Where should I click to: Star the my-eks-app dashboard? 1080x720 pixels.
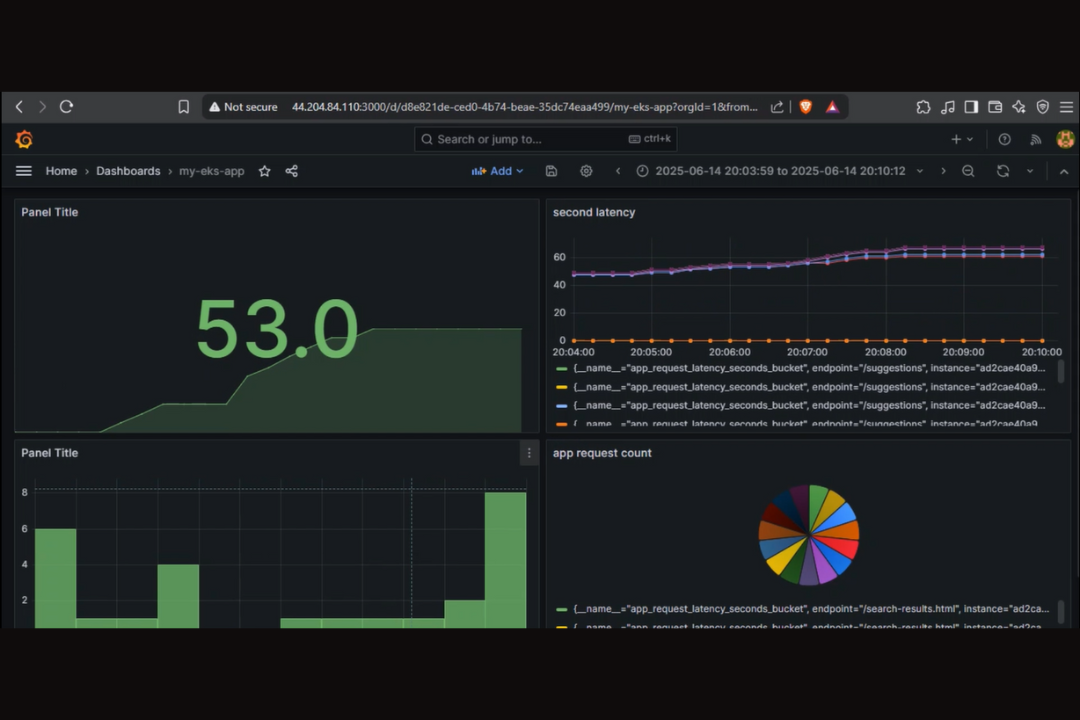tap(264, 171)
